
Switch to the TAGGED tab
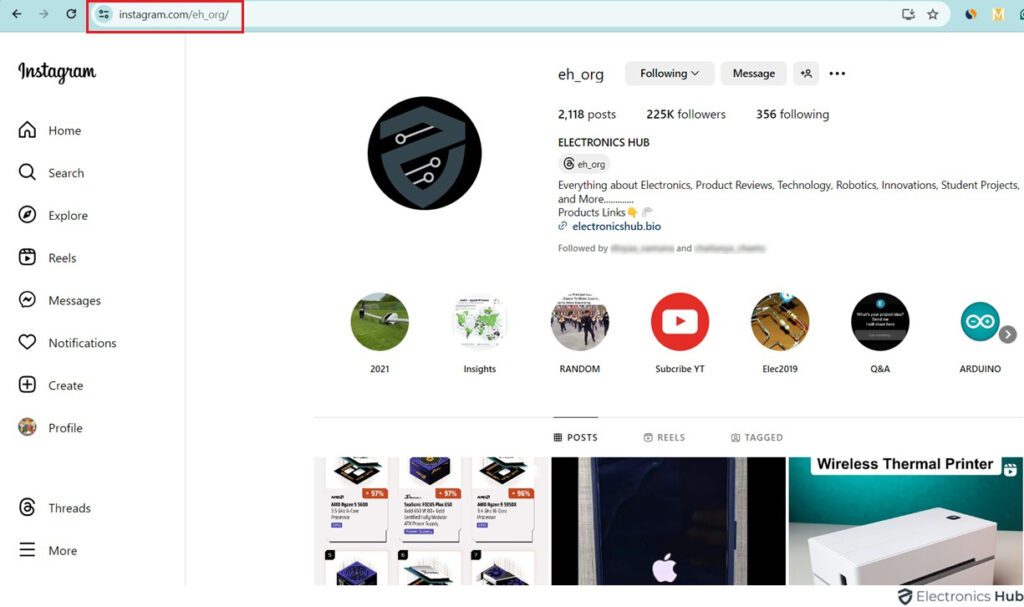point(758,437)
